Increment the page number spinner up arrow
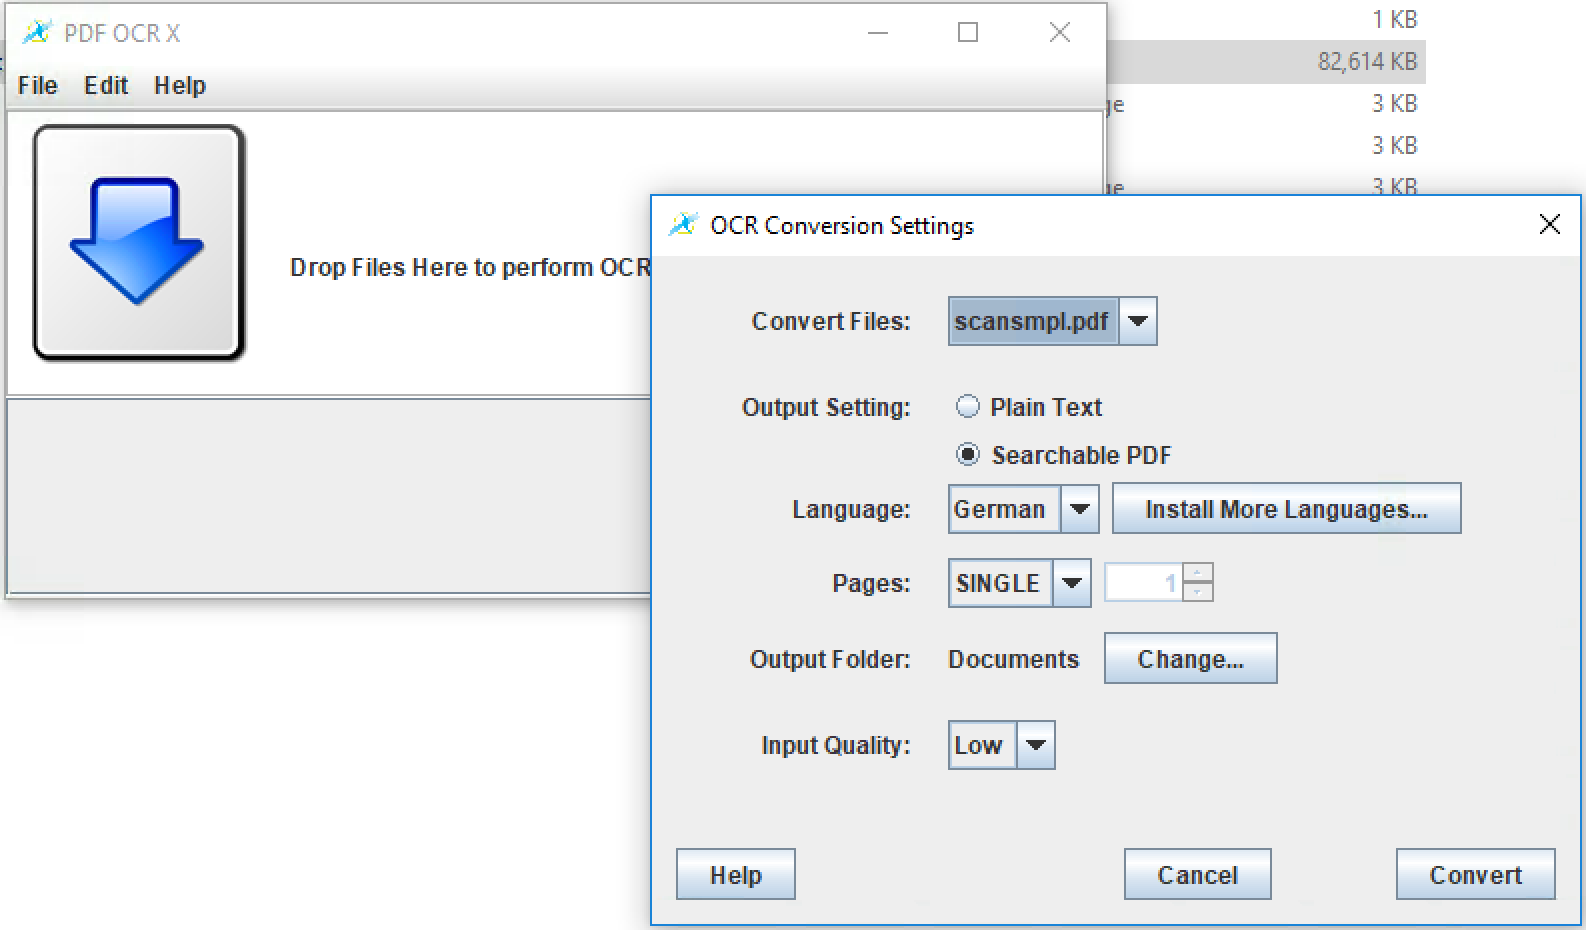This screenshot has height=930, width=1586. (1198, 573)
